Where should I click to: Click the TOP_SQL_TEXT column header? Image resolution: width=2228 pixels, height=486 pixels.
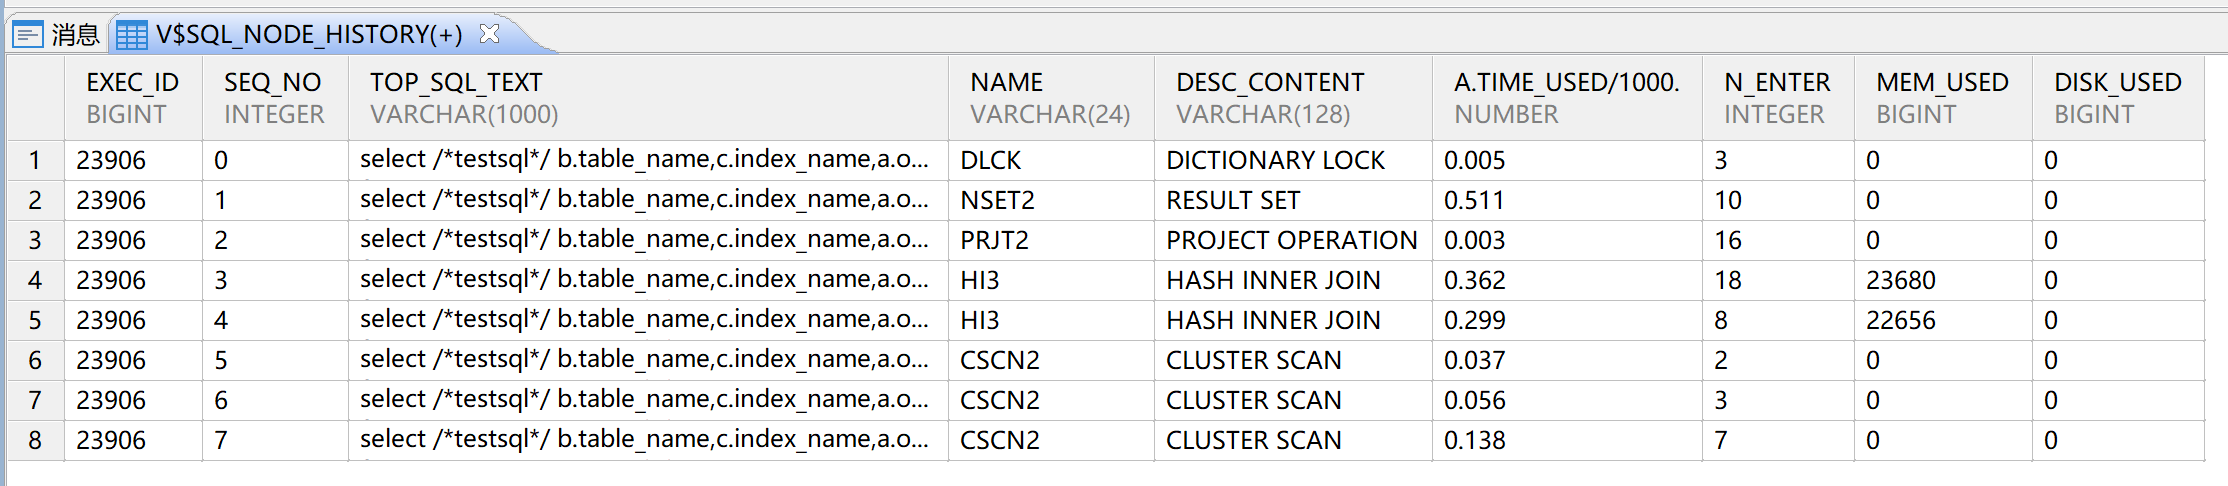point(648,98)
